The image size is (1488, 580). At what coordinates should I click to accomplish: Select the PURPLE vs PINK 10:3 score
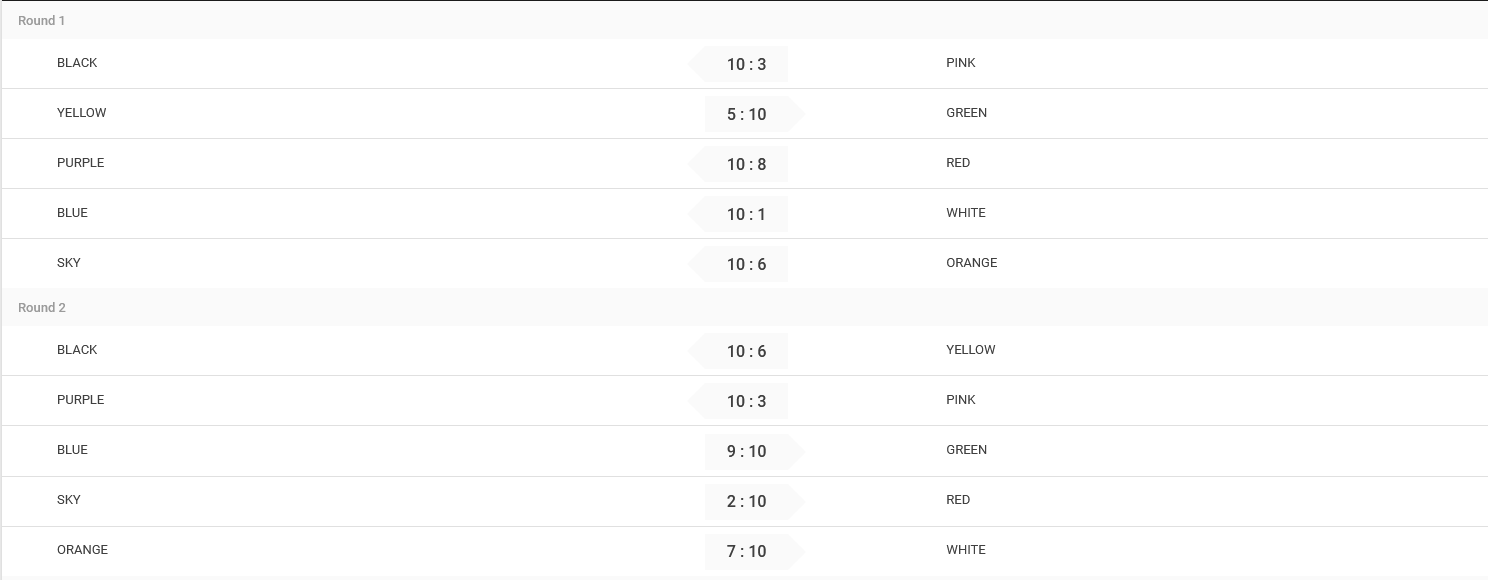pos(746,401)
